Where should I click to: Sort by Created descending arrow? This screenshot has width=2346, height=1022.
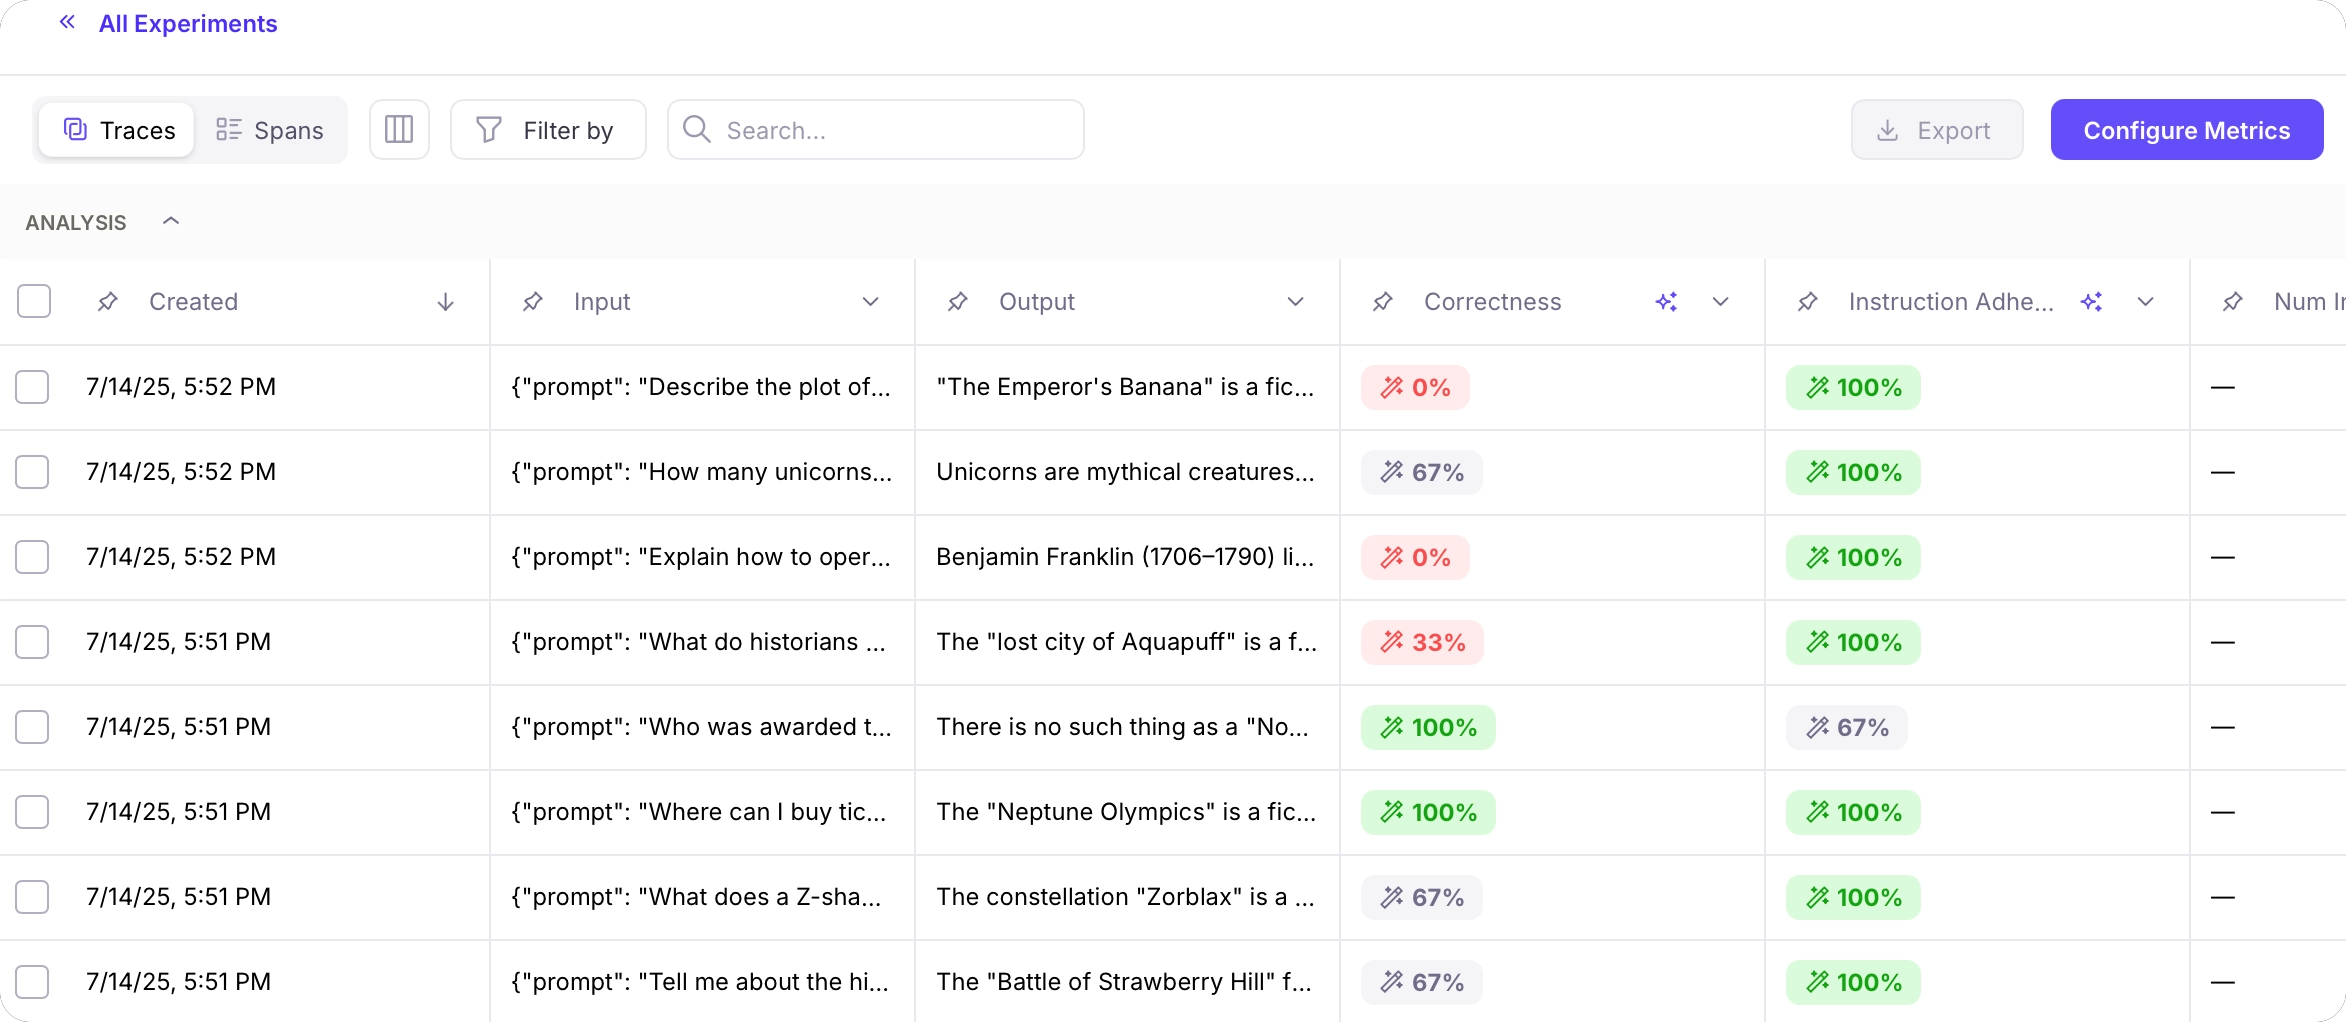coord(446,301)
